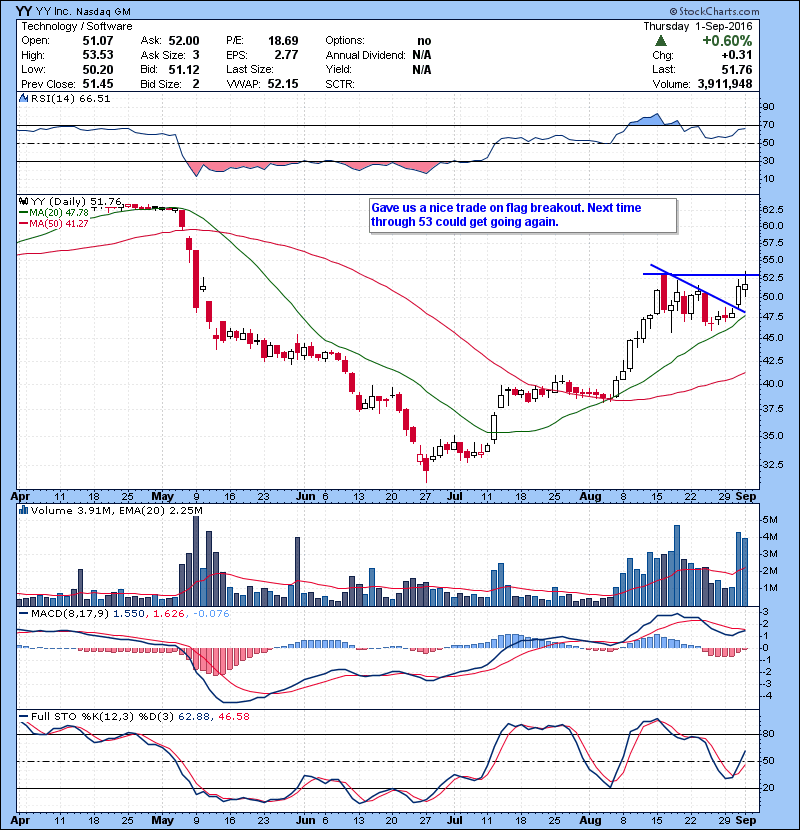Click the dark blue MACD legend line marker
The width and height of the screenshot is (800, 830).
[23, 614]
